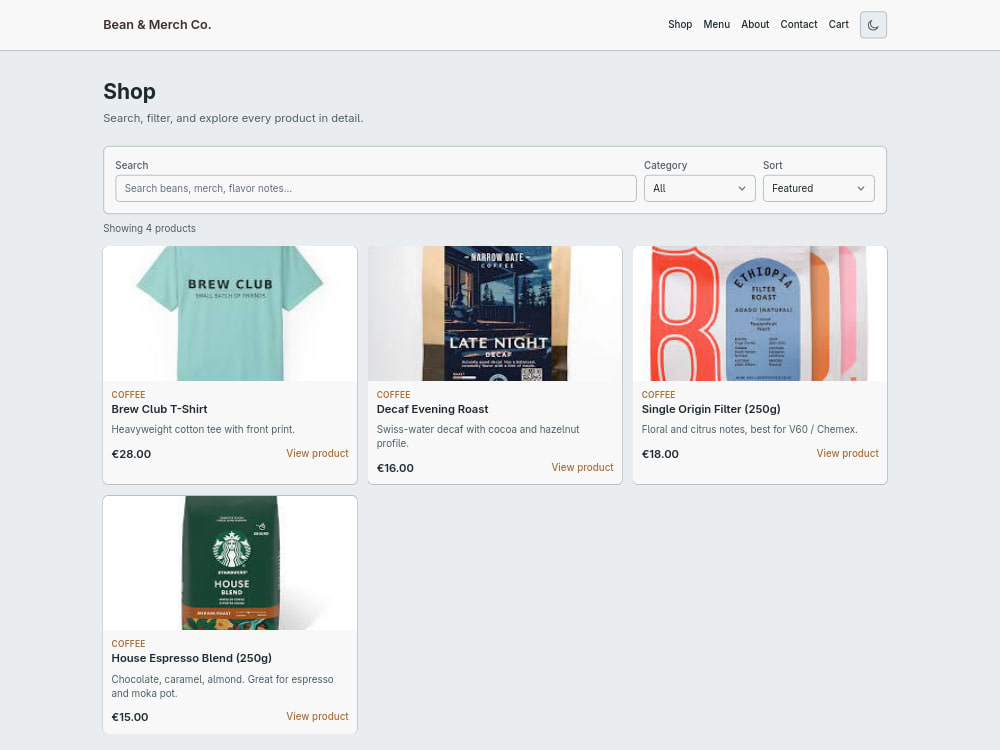This screenshot has width=1000, height=750.
Task: View product link for Decaf Evening Roast
Action: (582, 467)
